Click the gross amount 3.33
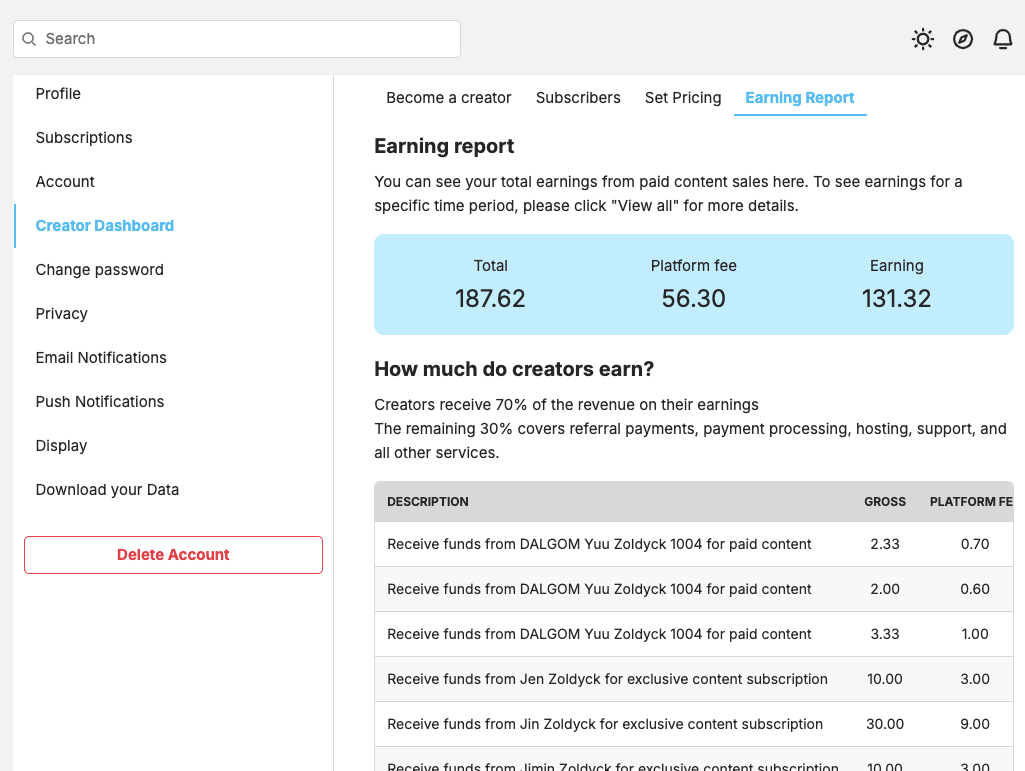1025x771 pixels. pyautogui.click(x=884, y=634)
